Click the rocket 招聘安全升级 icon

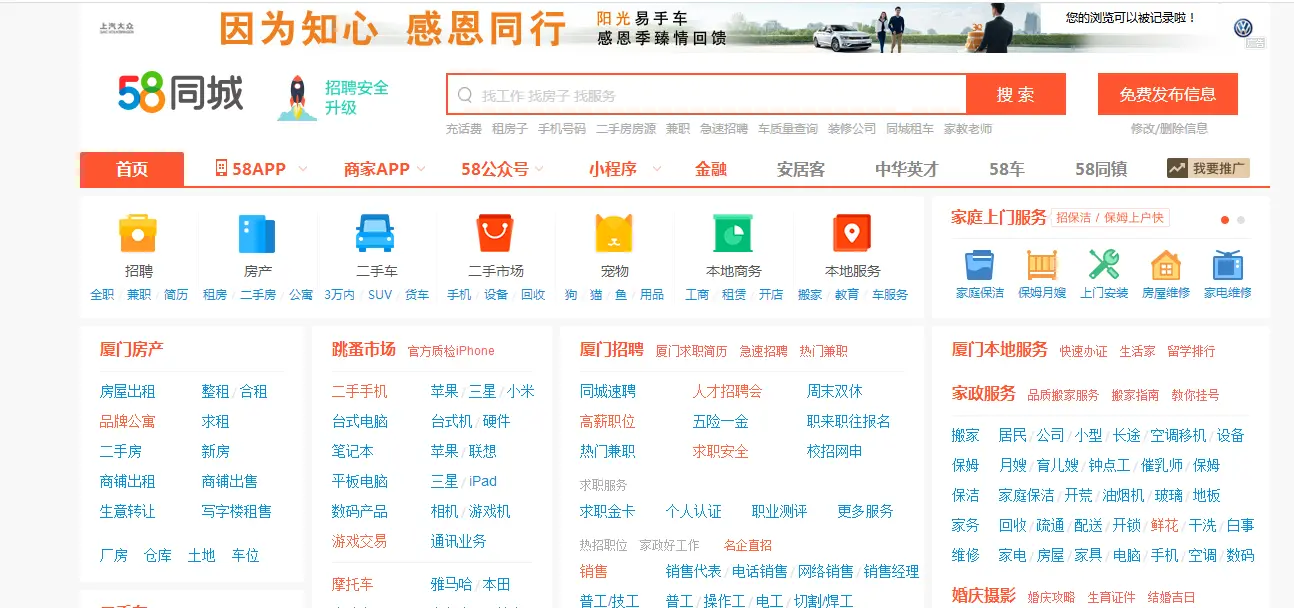pyautogui.click(x=297, y=98)
